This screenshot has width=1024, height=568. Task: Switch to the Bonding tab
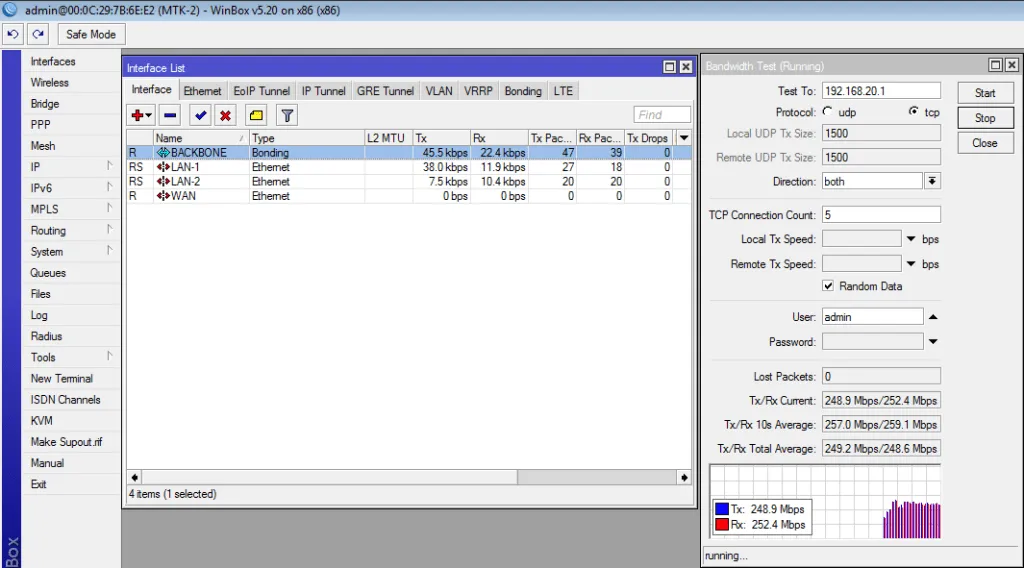click(522, 91)
